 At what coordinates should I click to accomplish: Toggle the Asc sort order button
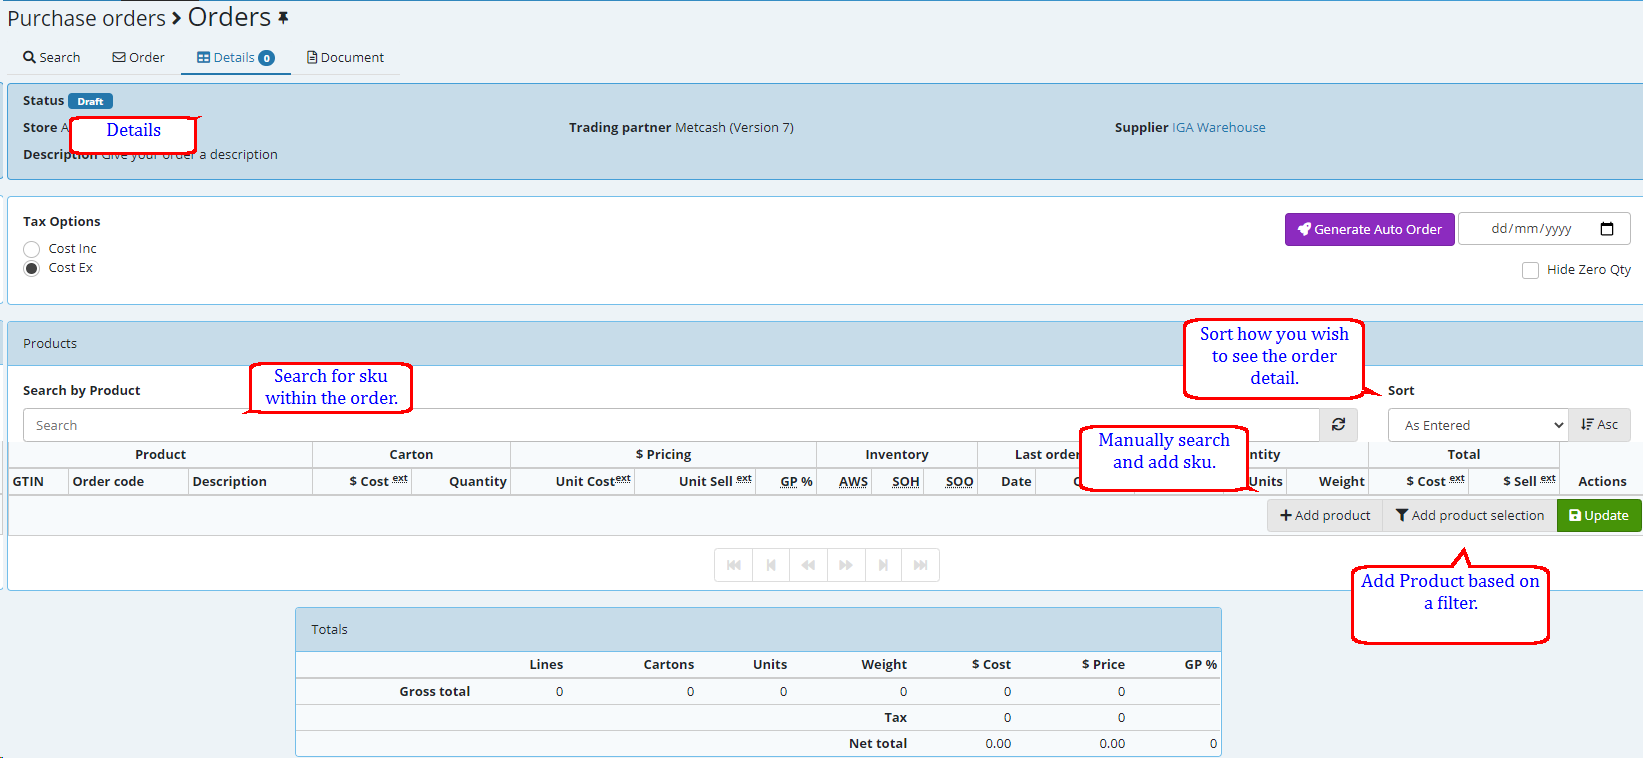1599,425
